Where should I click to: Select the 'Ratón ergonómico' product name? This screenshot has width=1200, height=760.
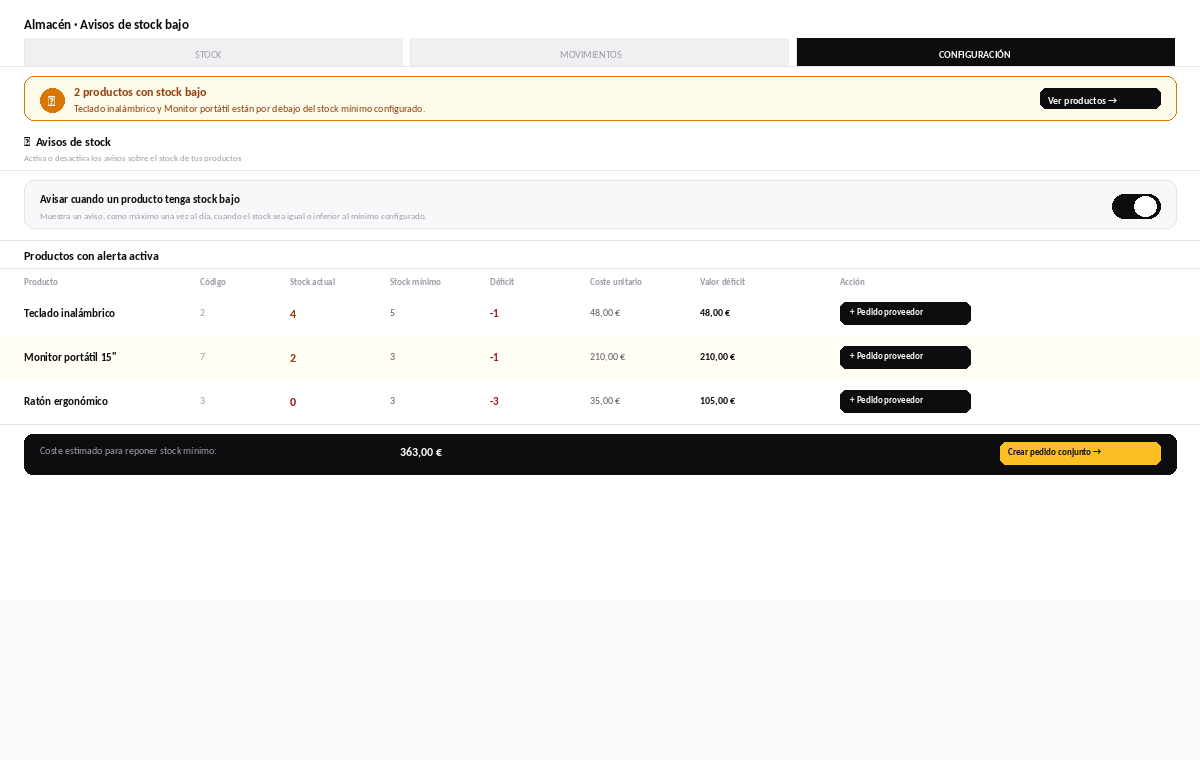[66, 401]
